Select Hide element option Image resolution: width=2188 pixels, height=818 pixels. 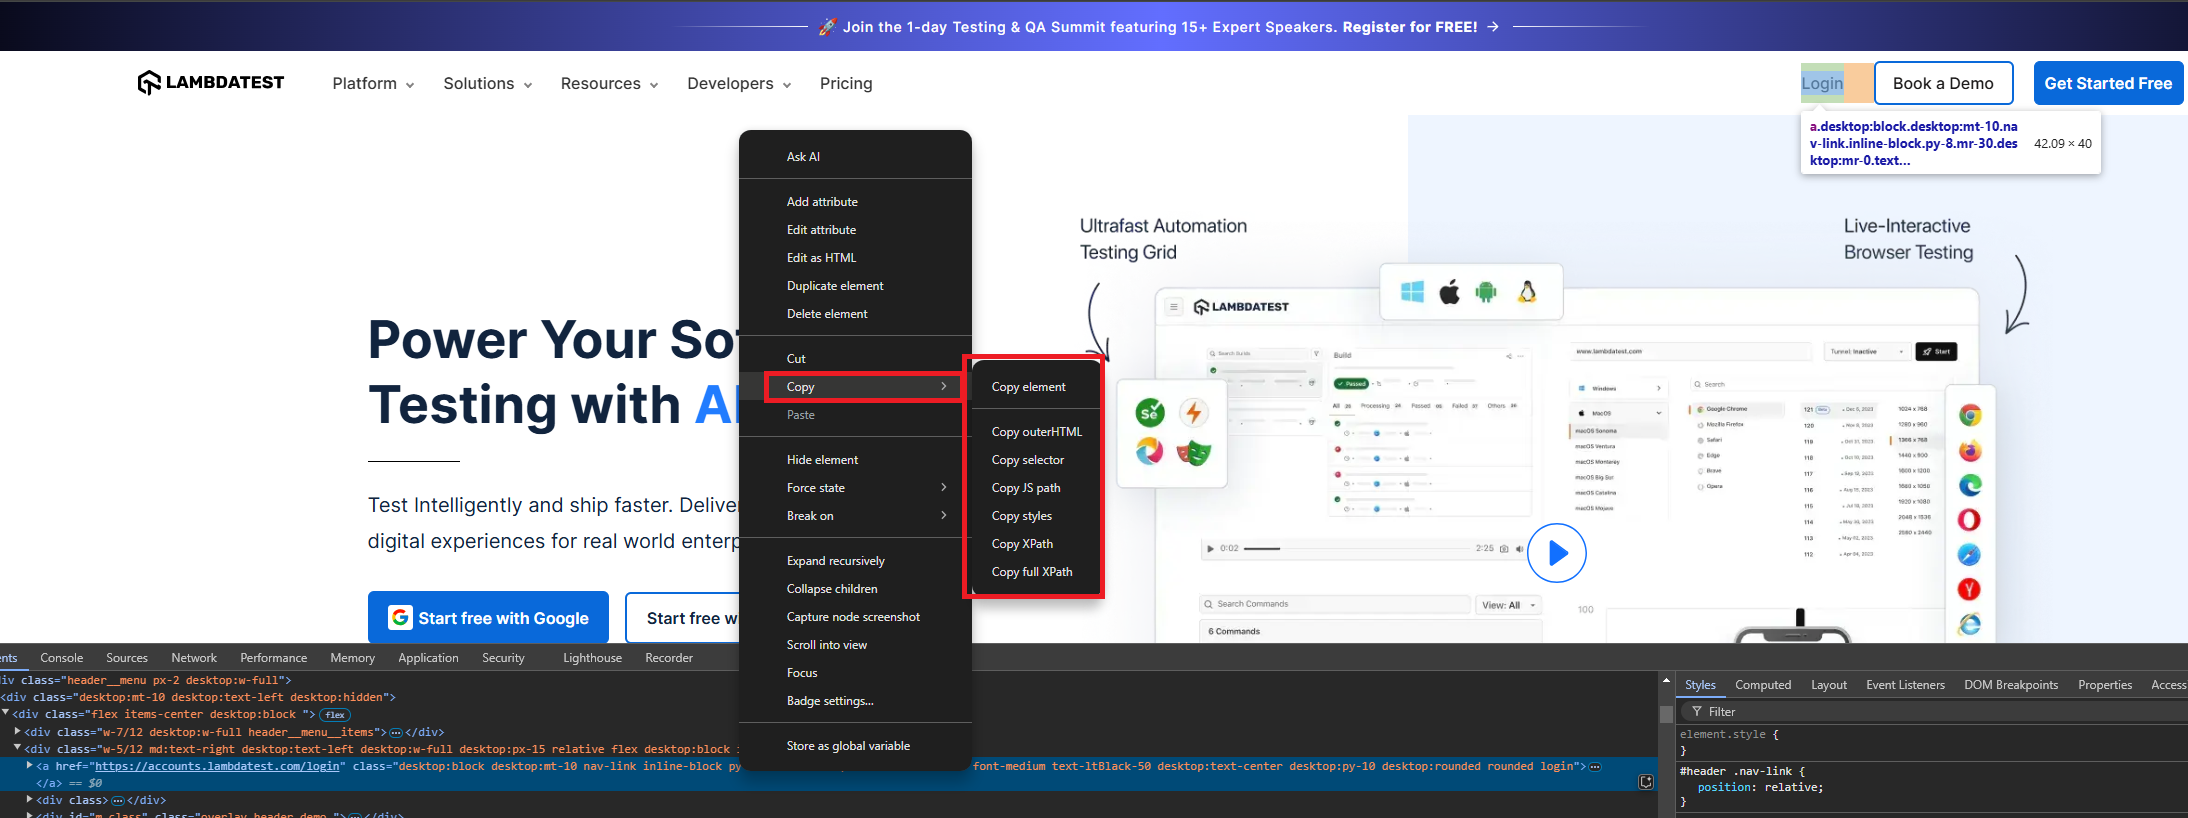[x=855, y=460]
